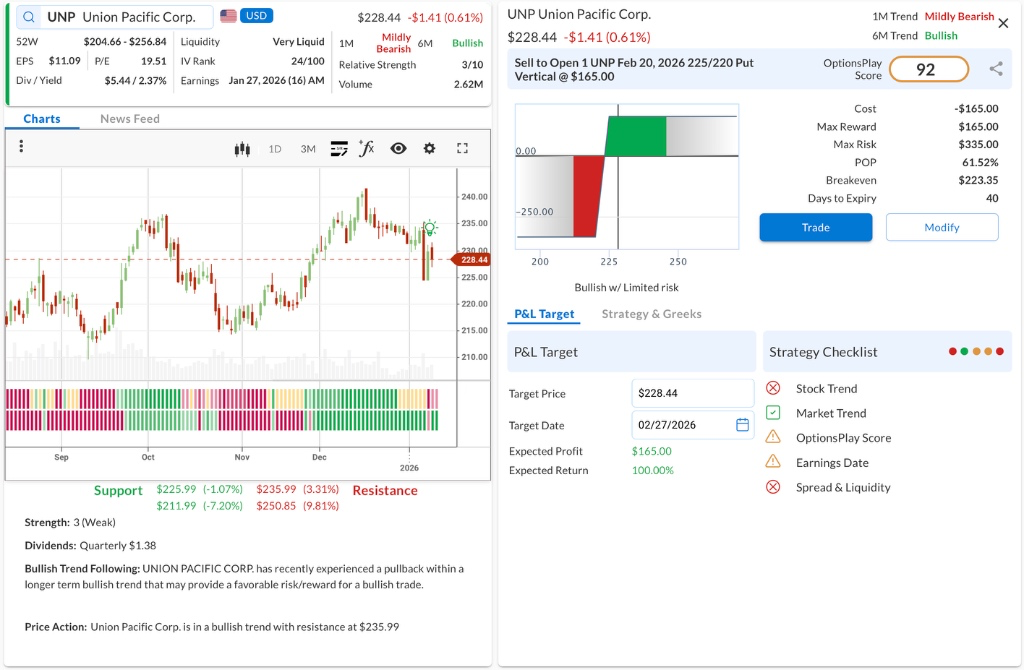
Task: Click the Trade button
Action: [815, 227]
